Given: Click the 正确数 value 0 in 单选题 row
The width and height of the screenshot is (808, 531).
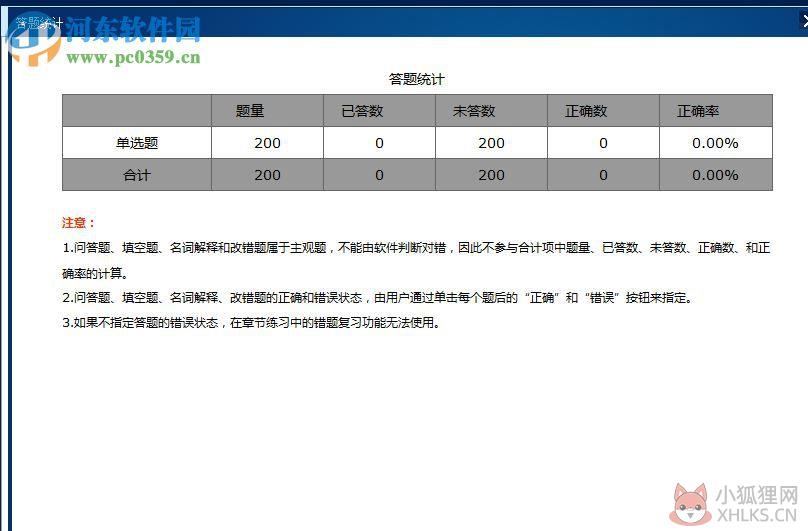Looking at the screenshot, I should pyautogui.click(x=603, y=143).
